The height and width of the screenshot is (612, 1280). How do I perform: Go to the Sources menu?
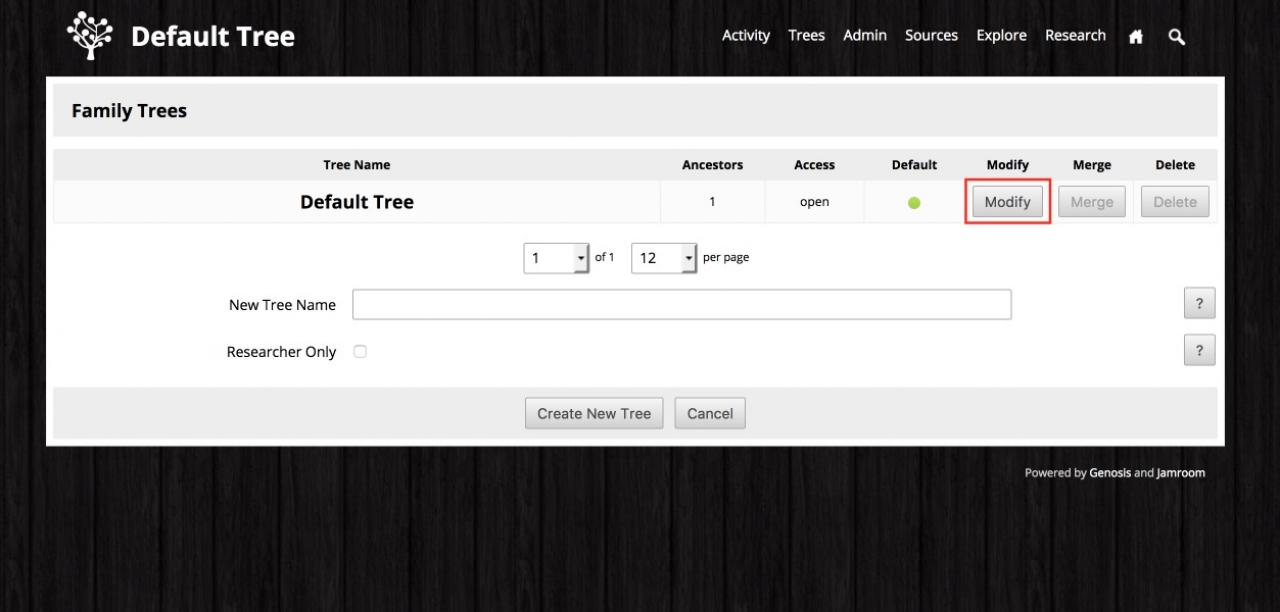931,36
